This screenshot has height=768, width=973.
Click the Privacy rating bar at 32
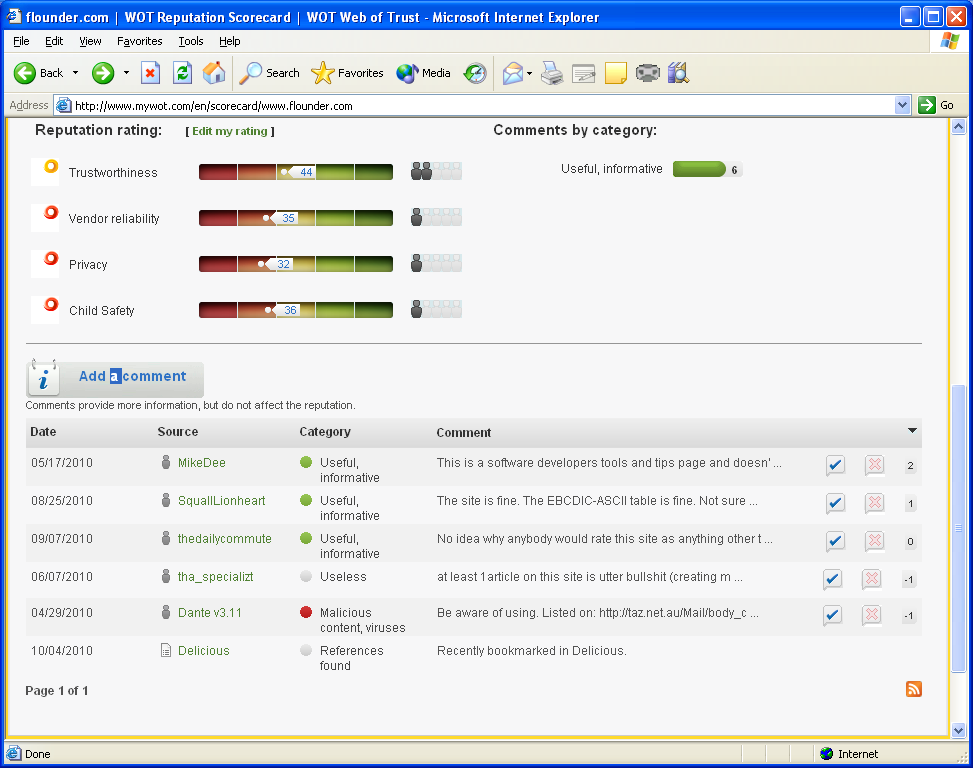[x=296, y=264]
